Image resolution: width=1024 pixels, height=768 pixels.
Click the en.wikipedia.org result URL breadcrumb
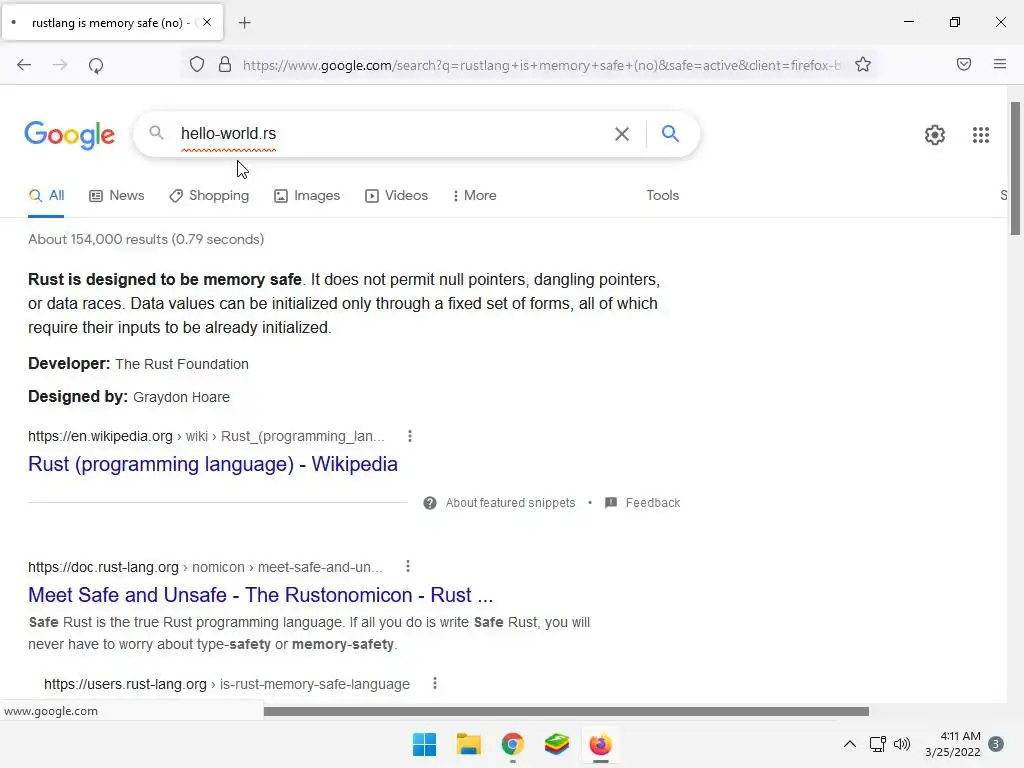point(206,436)
